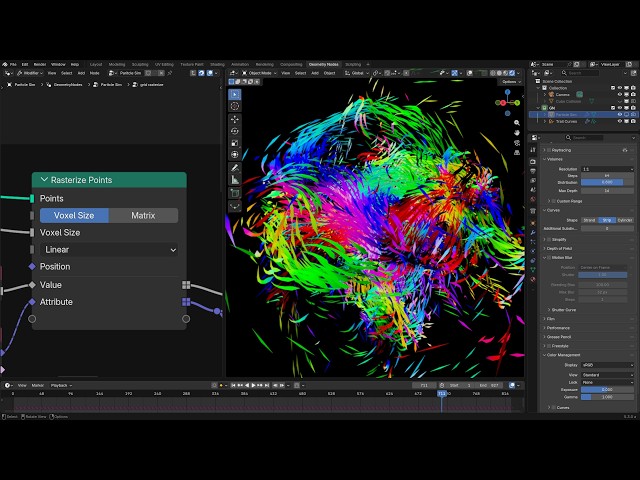Open the File menu
This screenshot has height=480, width=640.
click(x=13, y=64)
